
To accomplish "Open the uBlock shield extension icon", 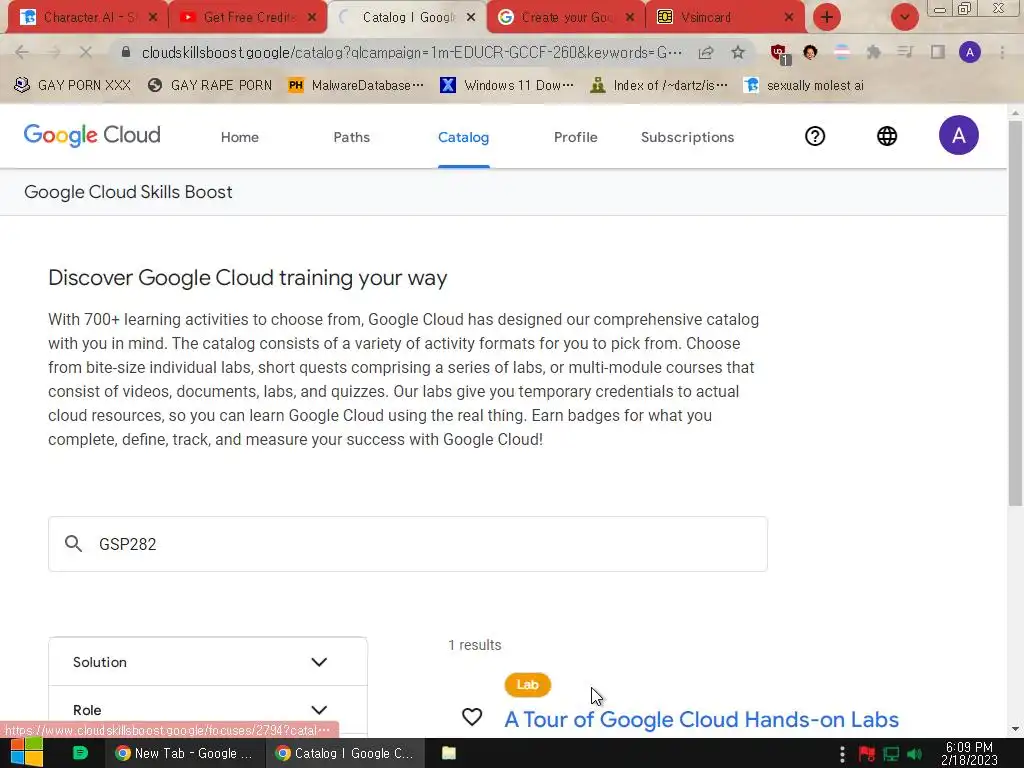I will [780, 54].
